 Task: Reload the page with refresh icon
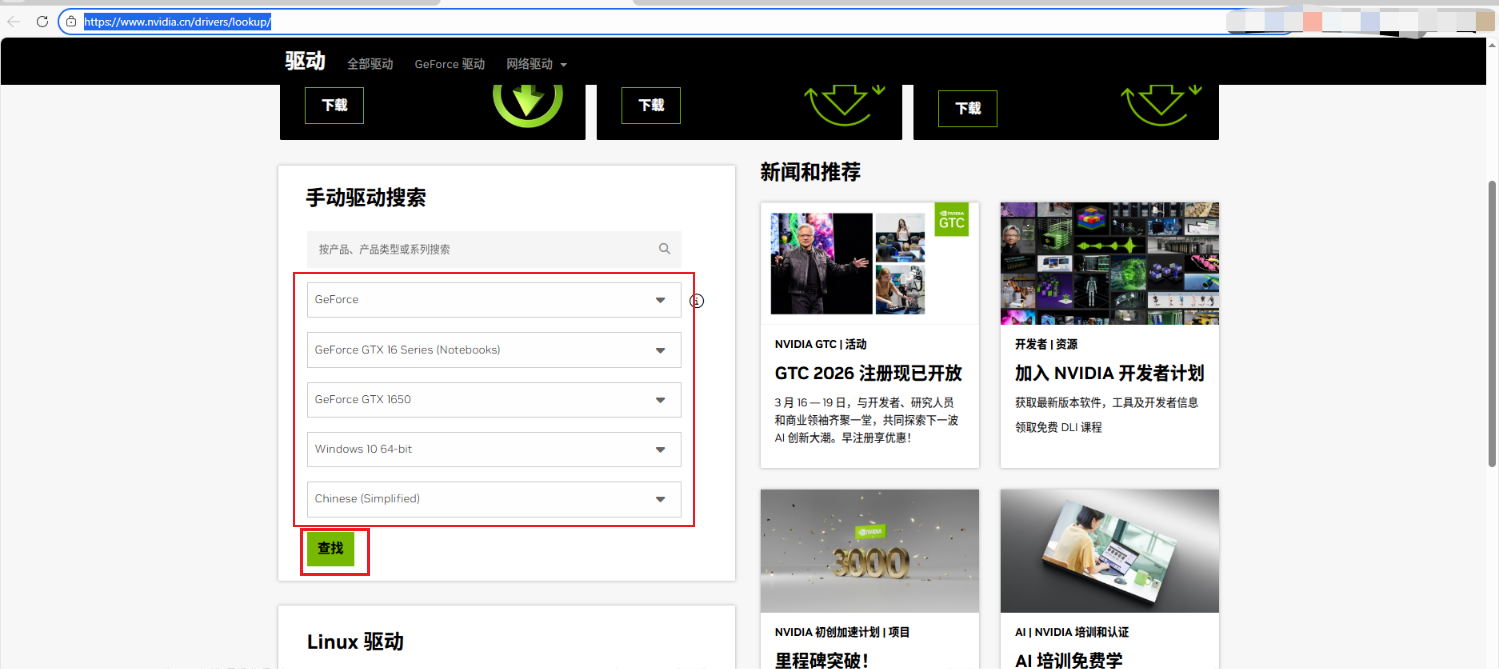[x=42, y=21]
